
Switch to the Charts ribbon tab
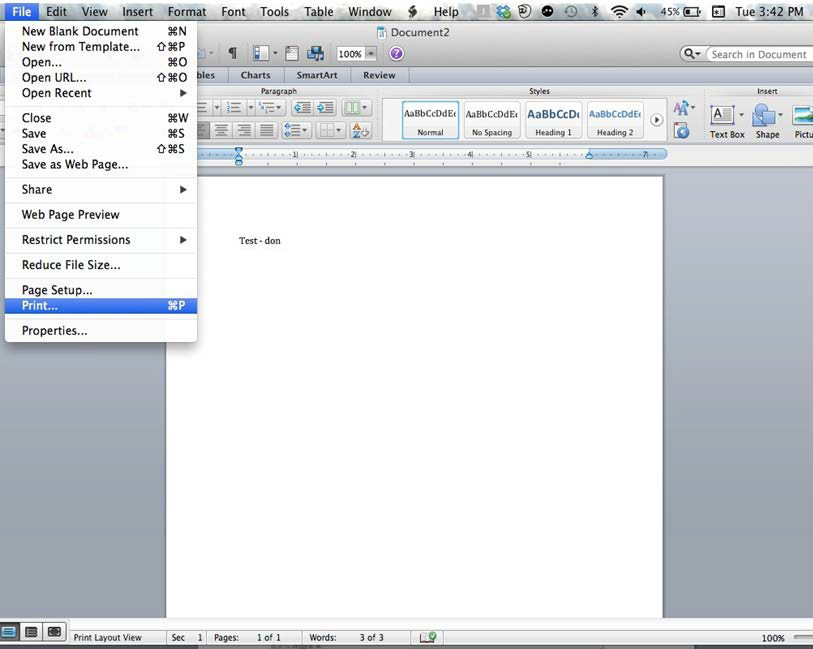coord(256,75)
